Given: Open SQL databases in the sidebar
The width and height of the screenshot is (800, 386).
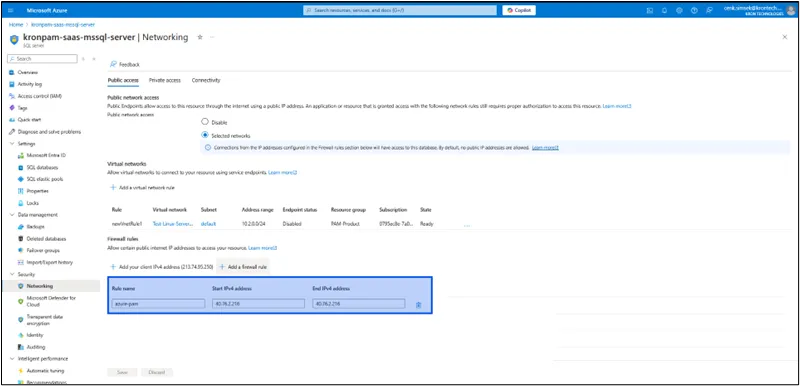Looking at the screenshot, I should coord(42,167).
